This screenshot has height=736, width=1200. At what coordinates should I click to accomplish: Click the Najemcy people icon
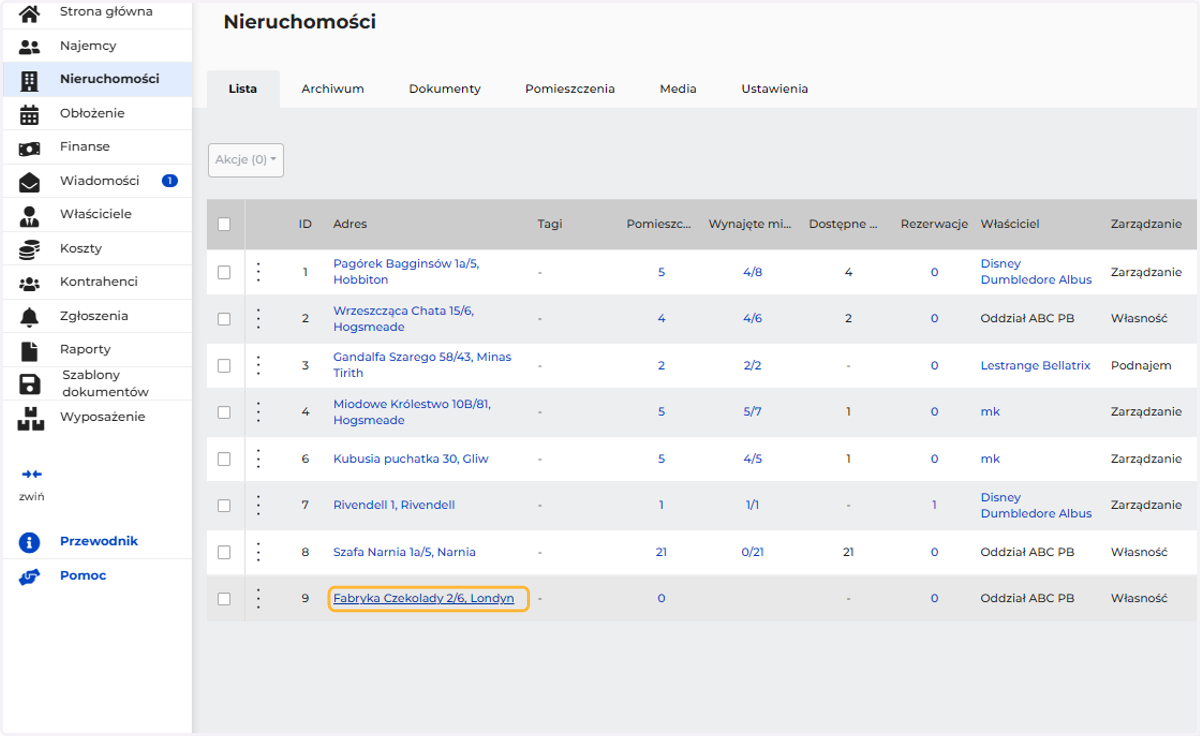(x=30, y=46)
